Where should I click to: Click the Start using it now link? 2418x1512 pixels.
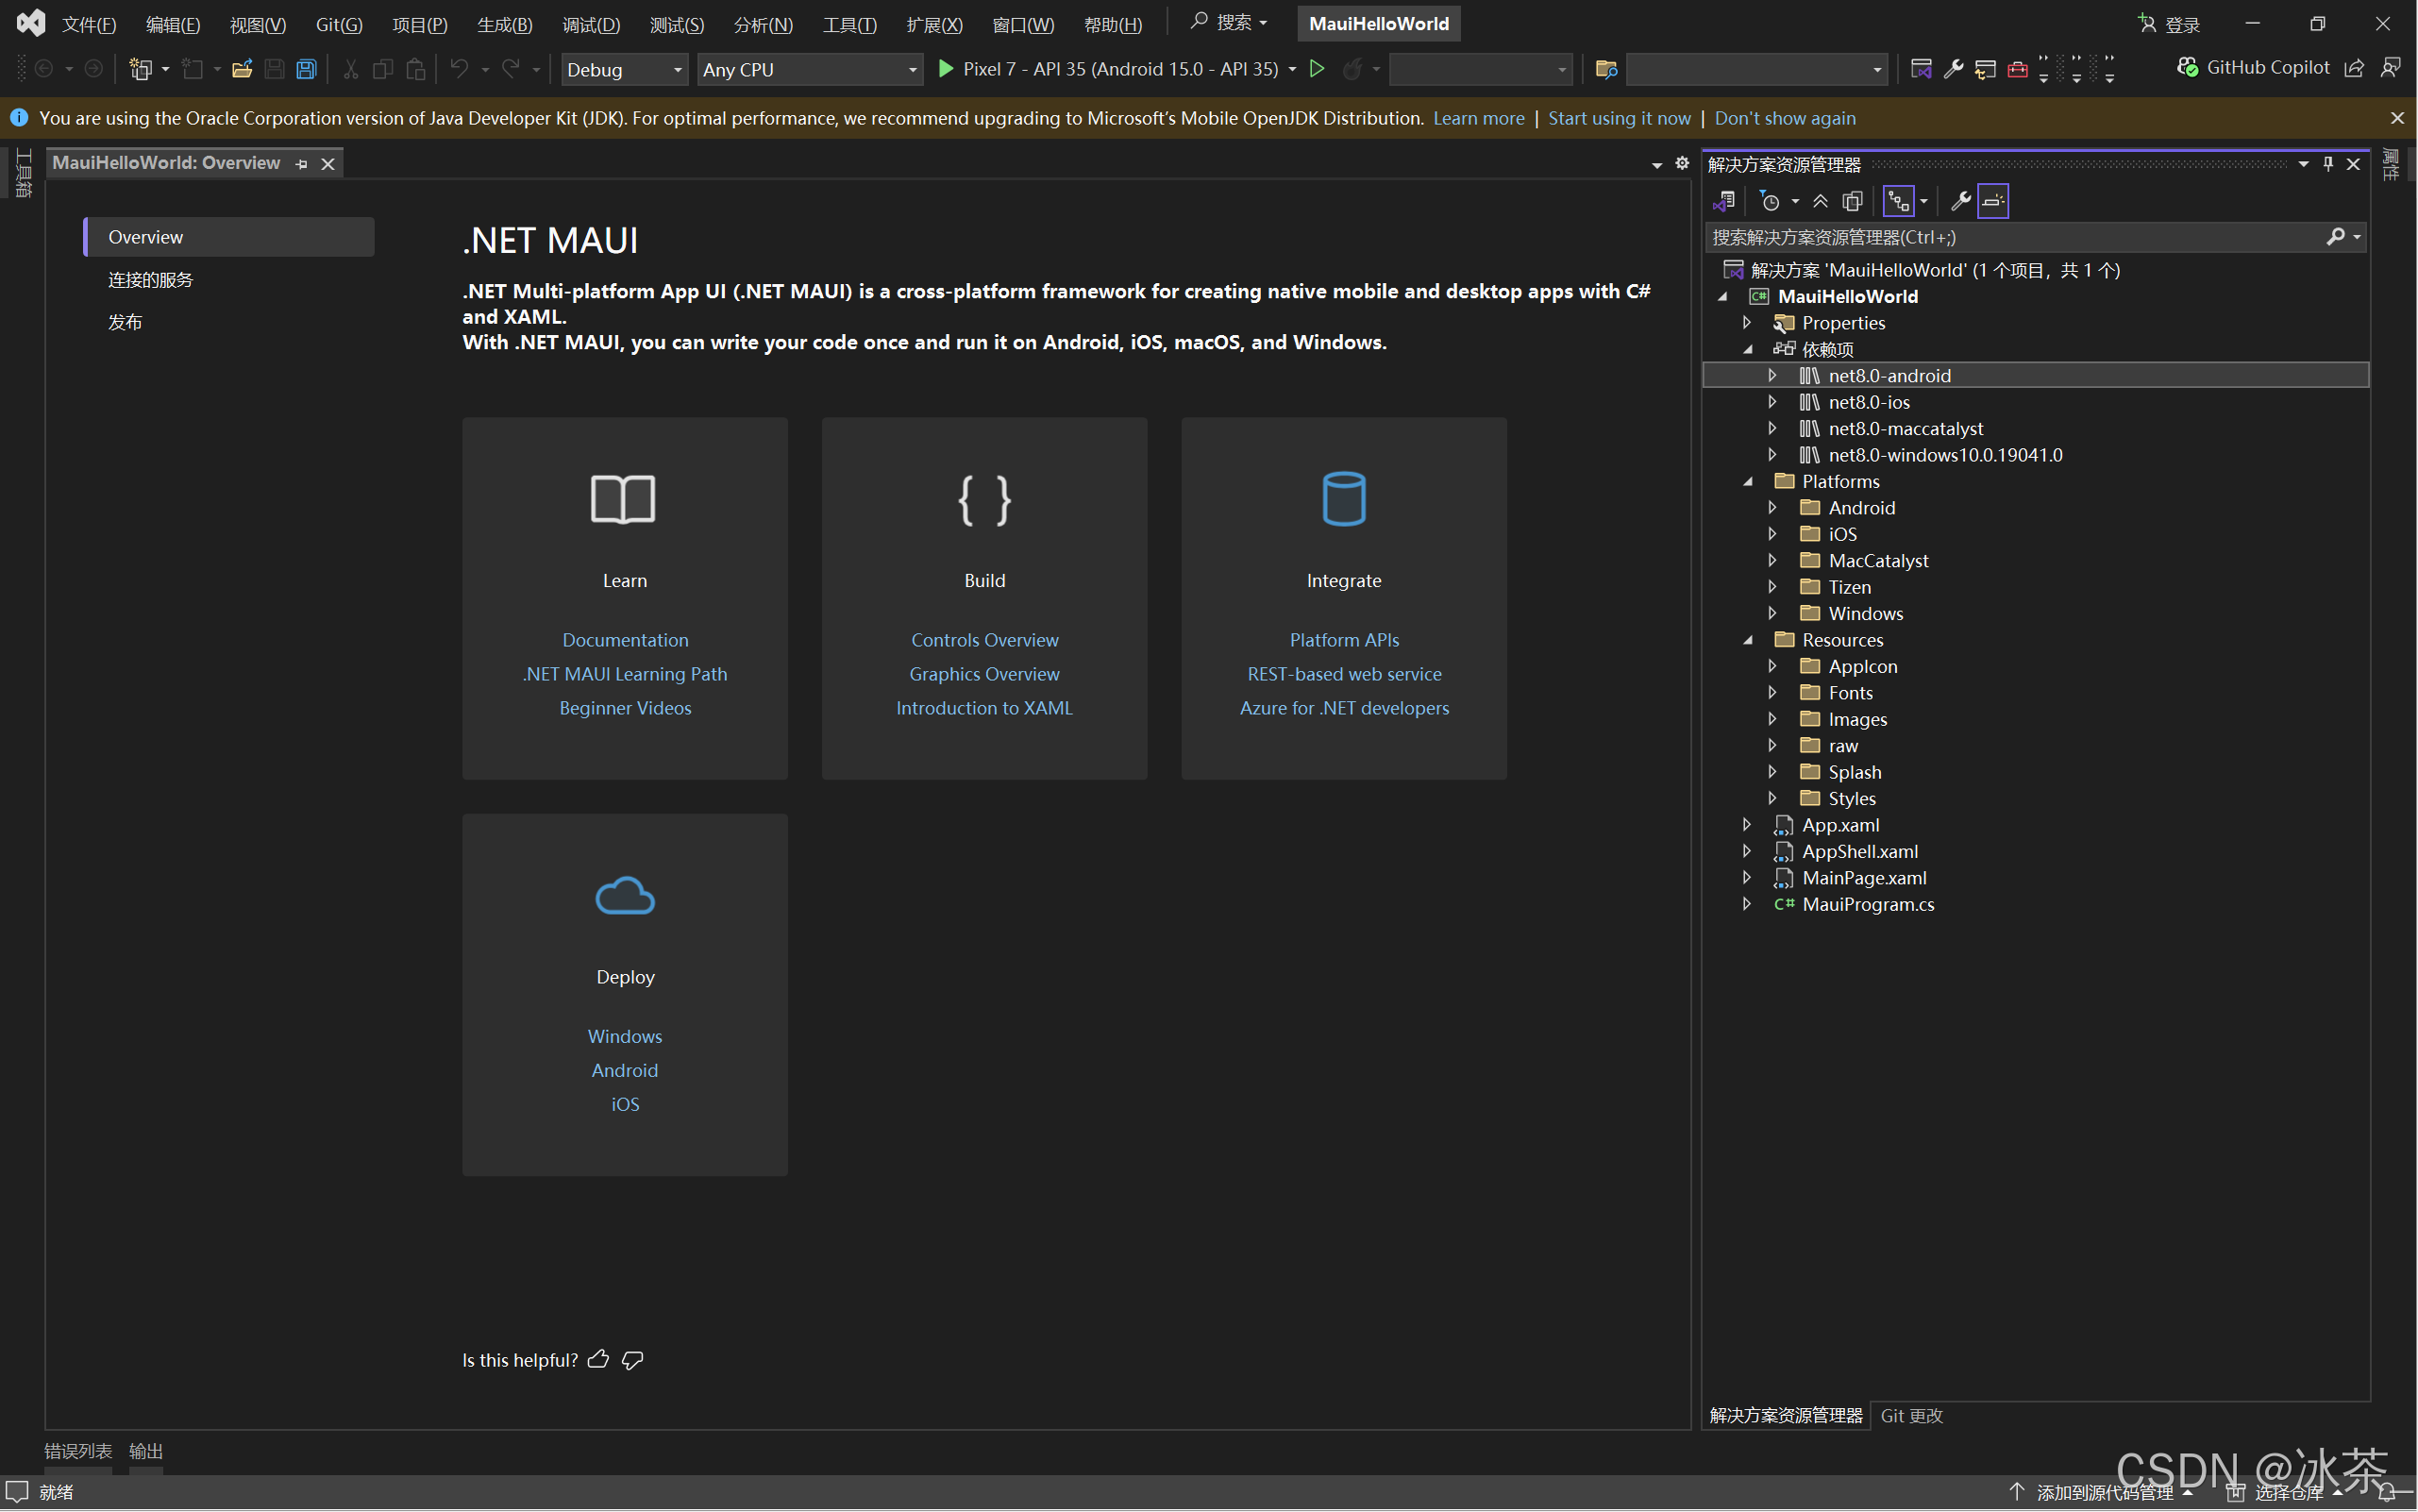pyautogui.click(x=1619, y=118)
